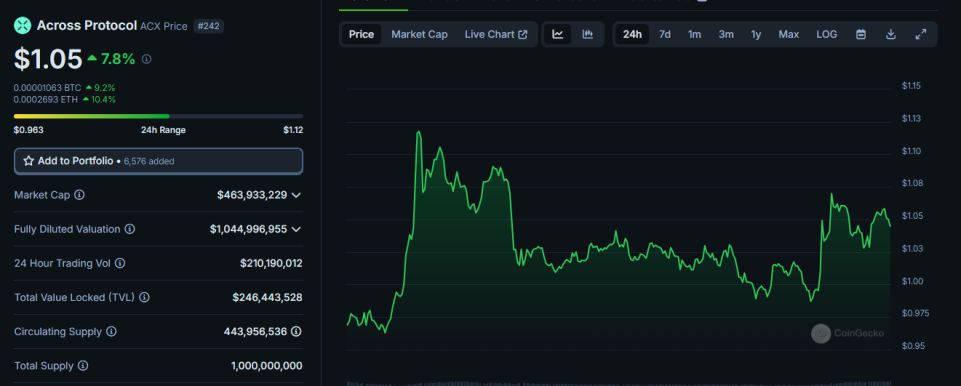The height and width of the screenshot is (386, 961).
Task: Open the Live Chart link
Action: coord(496,34)
